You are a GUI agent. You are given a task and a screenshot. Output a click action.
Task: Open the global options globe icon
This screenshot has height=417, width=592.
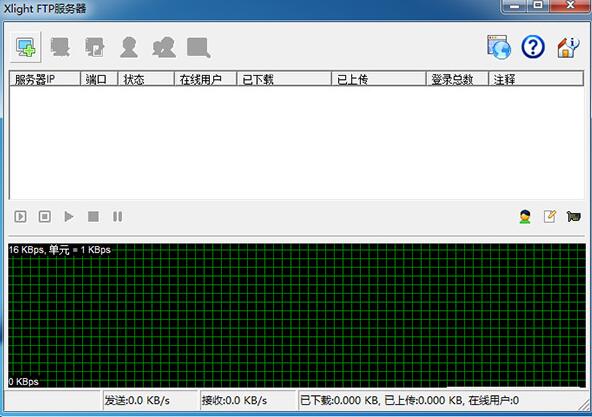coord(499,47)
